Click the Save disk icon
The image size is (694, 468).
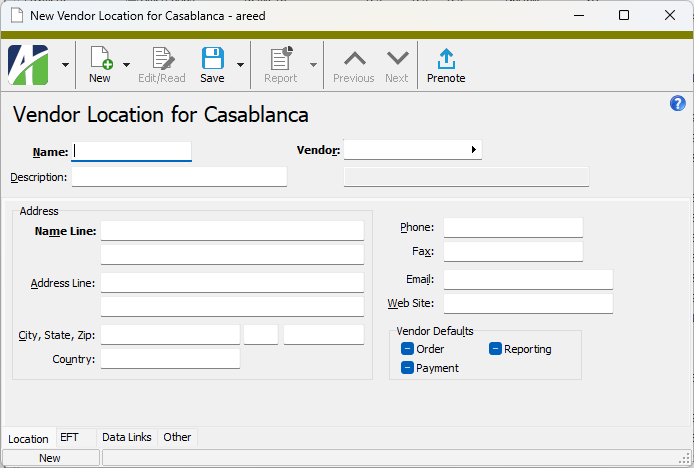212,59
